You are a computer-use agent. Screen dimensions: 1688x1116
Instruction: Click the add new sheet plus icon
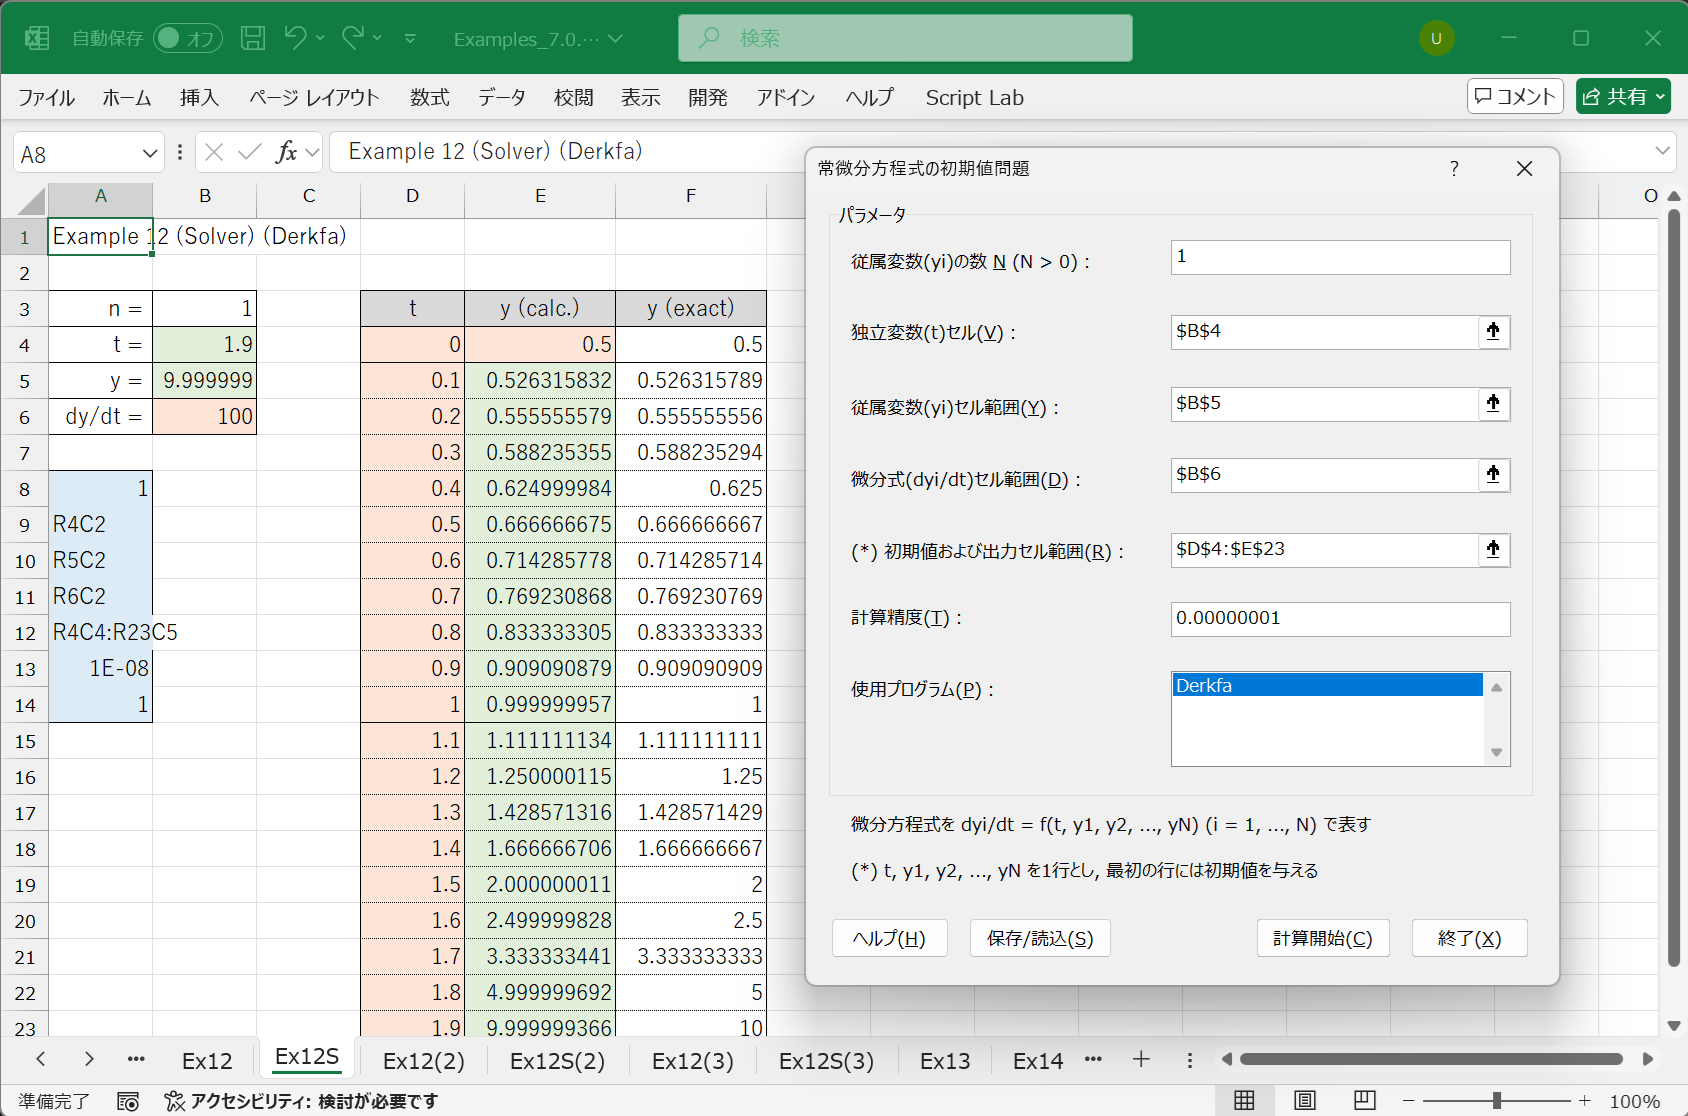tap(1141, 1060)
